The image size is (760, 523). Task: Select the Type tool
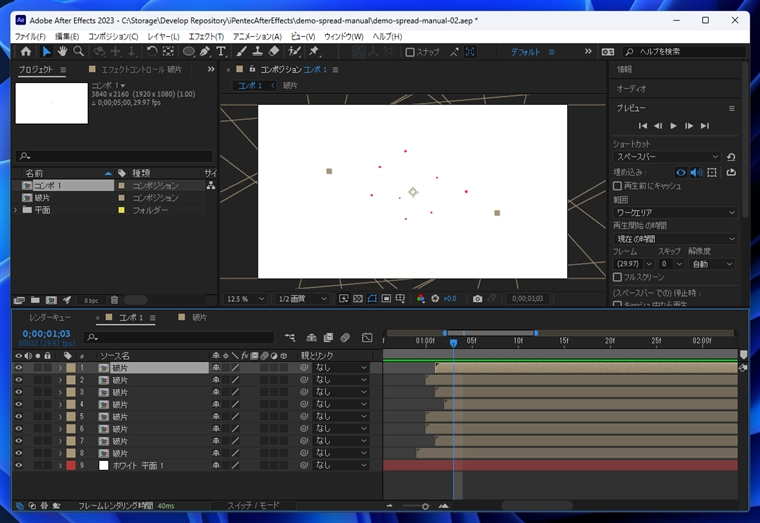[221, 51]
